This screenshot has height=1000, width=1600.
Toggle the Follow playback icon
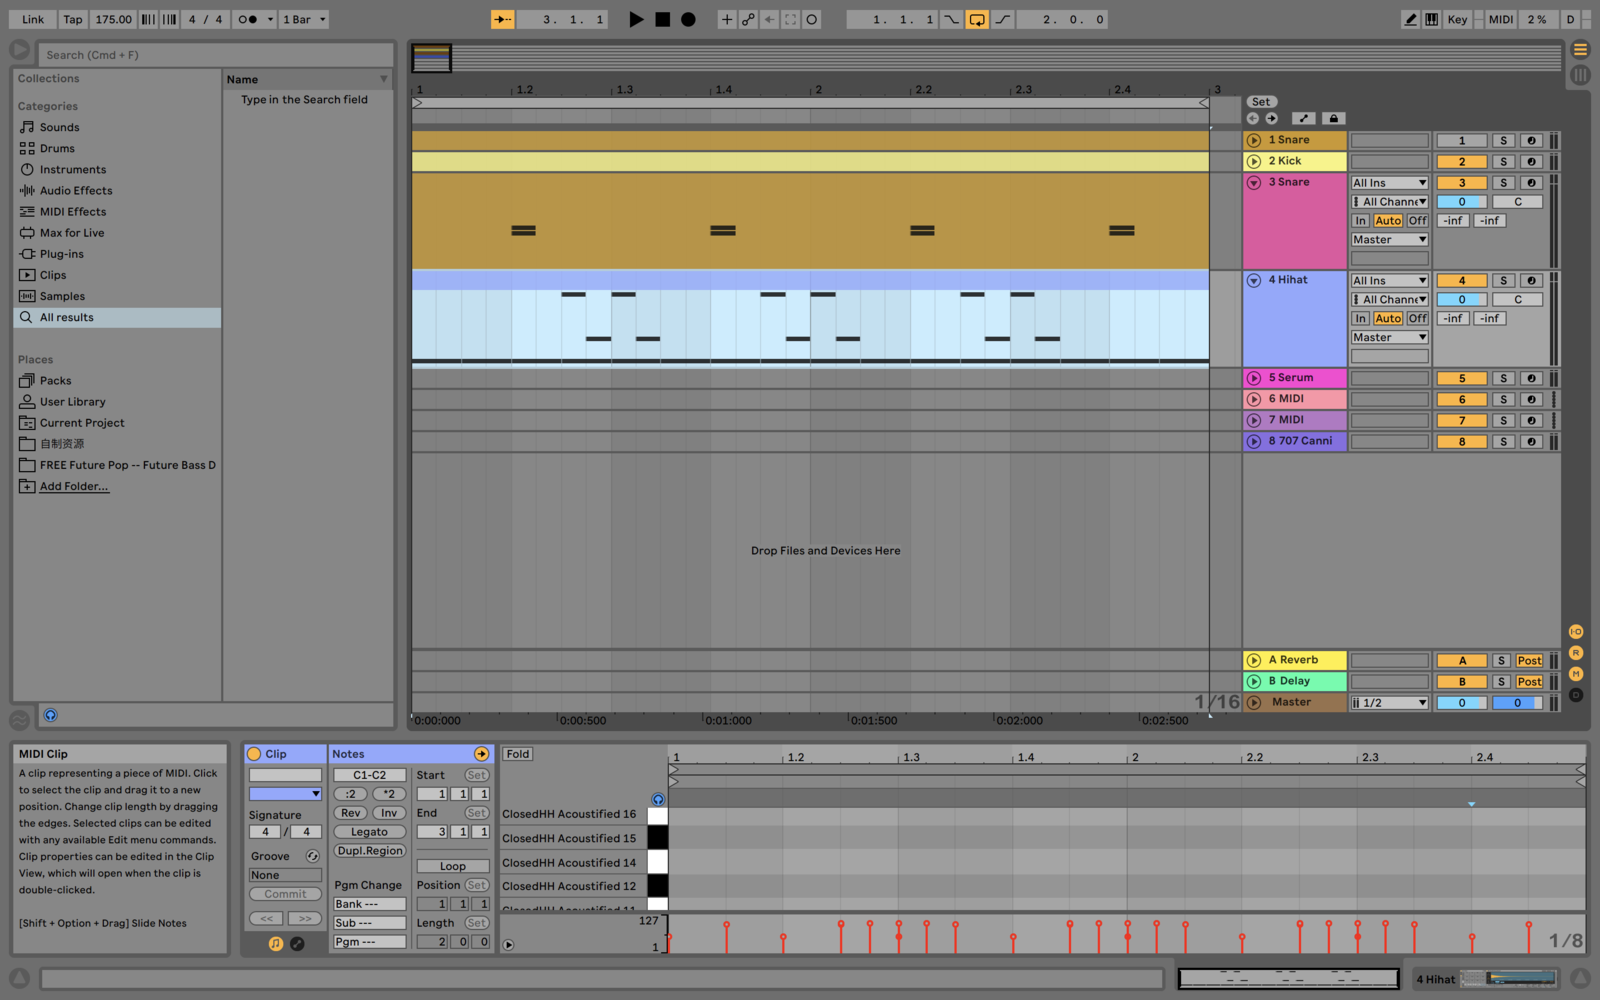[502, 19]
